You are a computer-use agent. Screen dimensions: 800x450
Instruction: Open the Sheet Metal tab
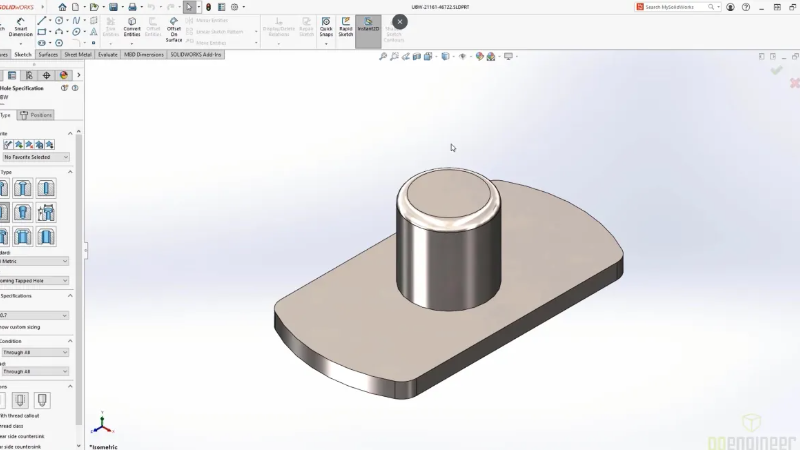click(x=78, y=54)
